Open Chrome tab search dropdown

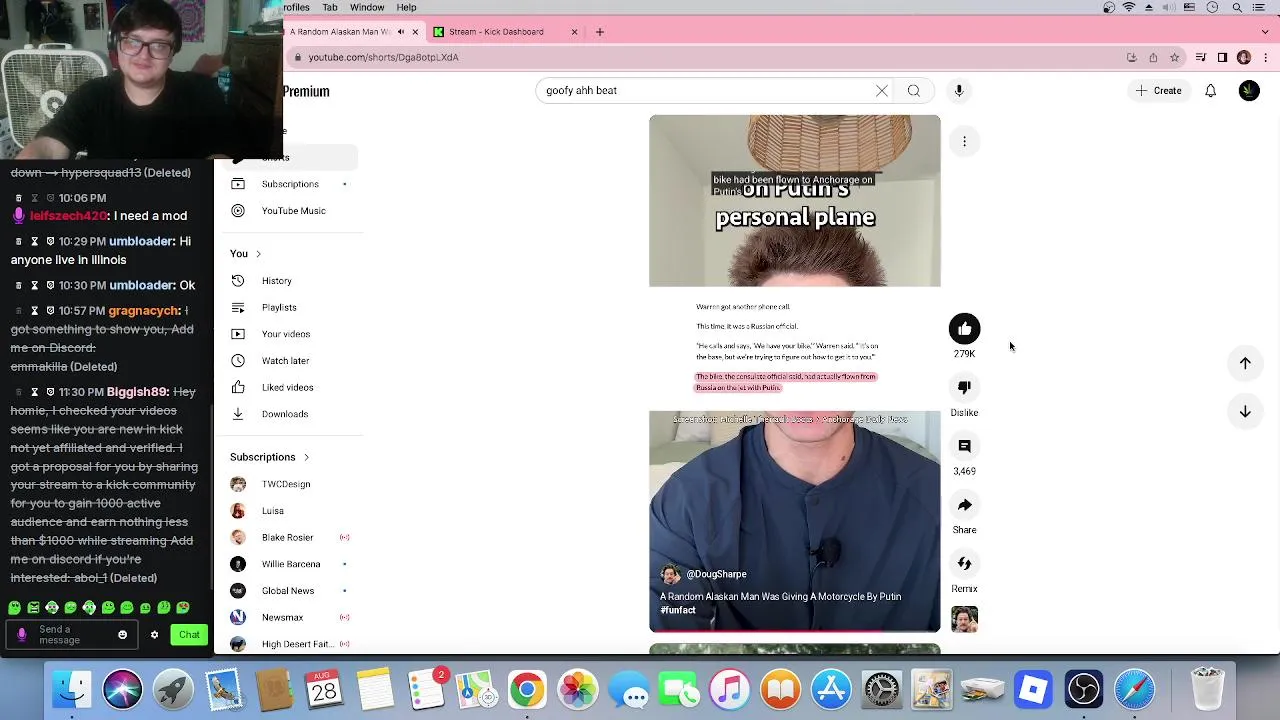point(1265,32)
